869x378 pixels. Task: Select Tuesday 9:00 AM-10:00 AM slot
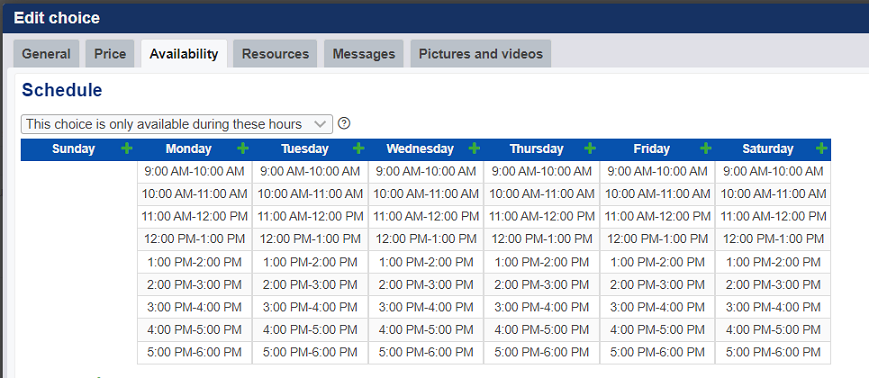tap(310, 172)
